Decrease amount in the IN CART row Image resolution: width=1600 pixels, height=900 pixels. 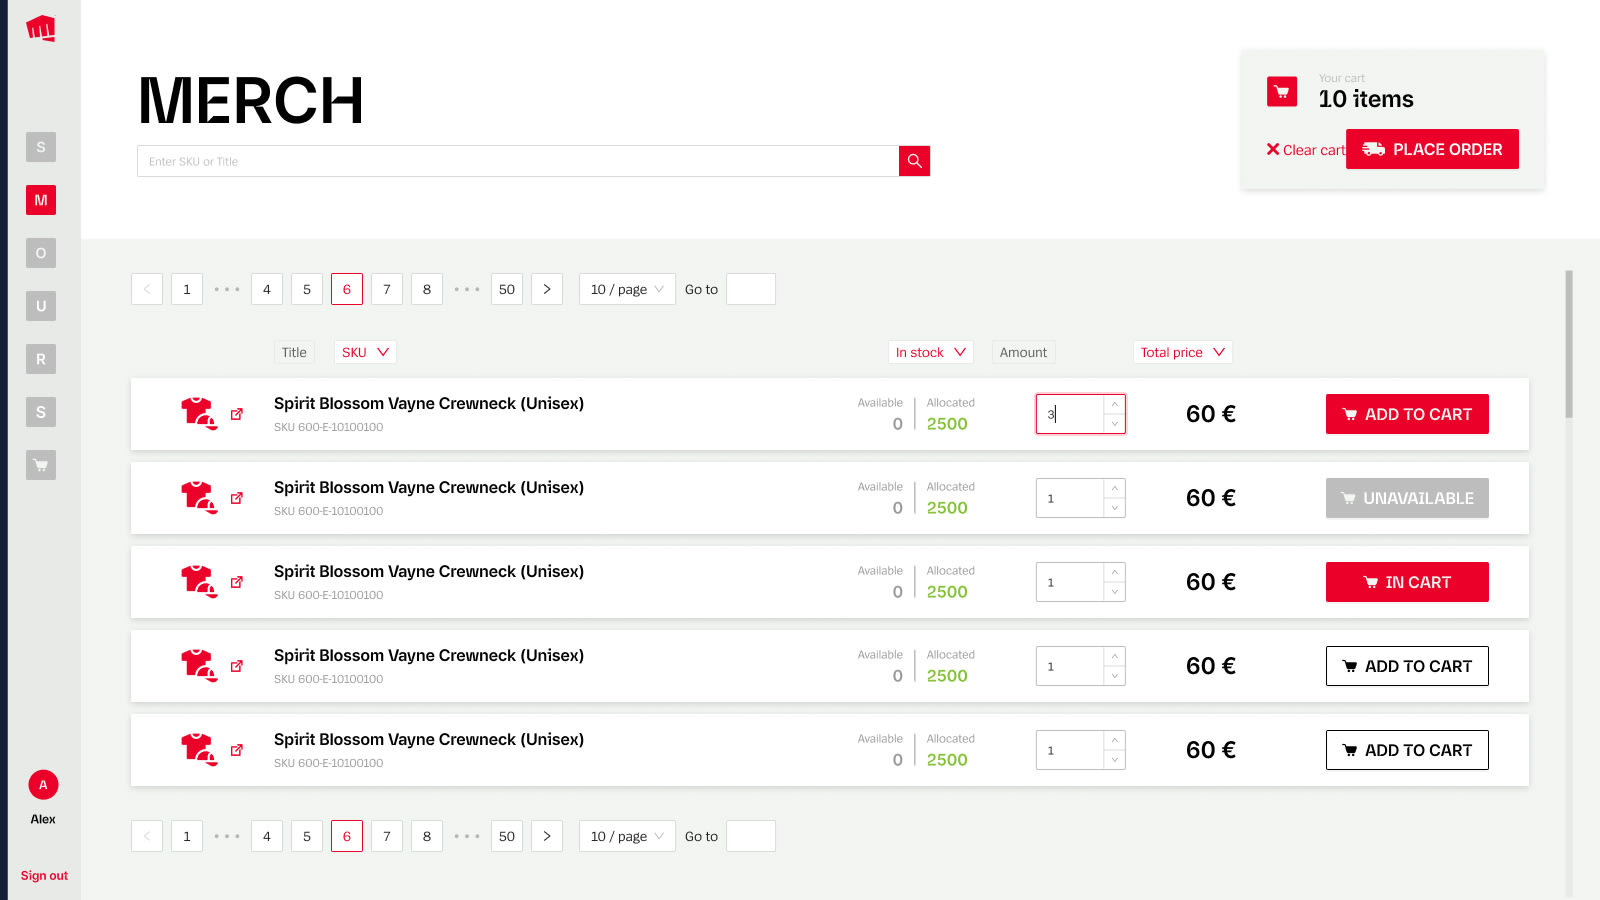[x=1115, y=592]
